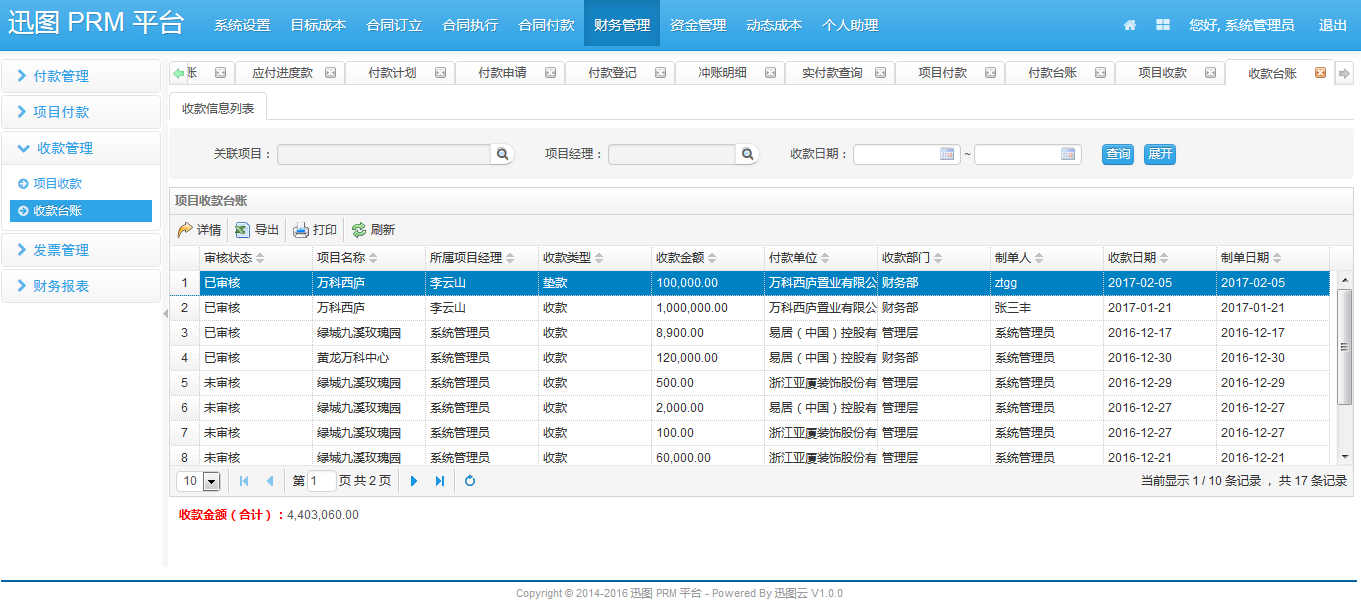
Task: Switch to the 实付款查询 tab
Action: 832,73
